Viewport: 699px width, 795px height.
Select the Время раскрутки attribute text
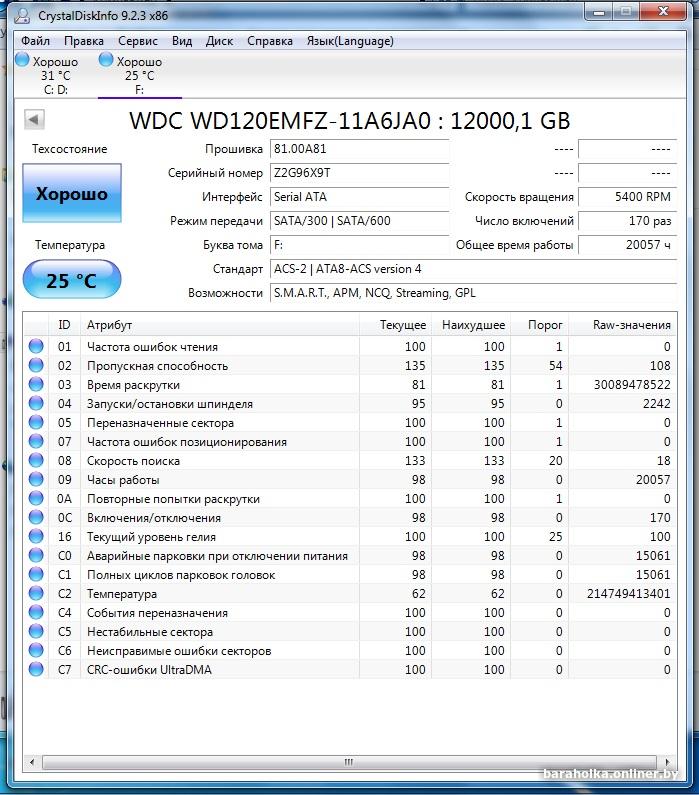click(133, 385)
